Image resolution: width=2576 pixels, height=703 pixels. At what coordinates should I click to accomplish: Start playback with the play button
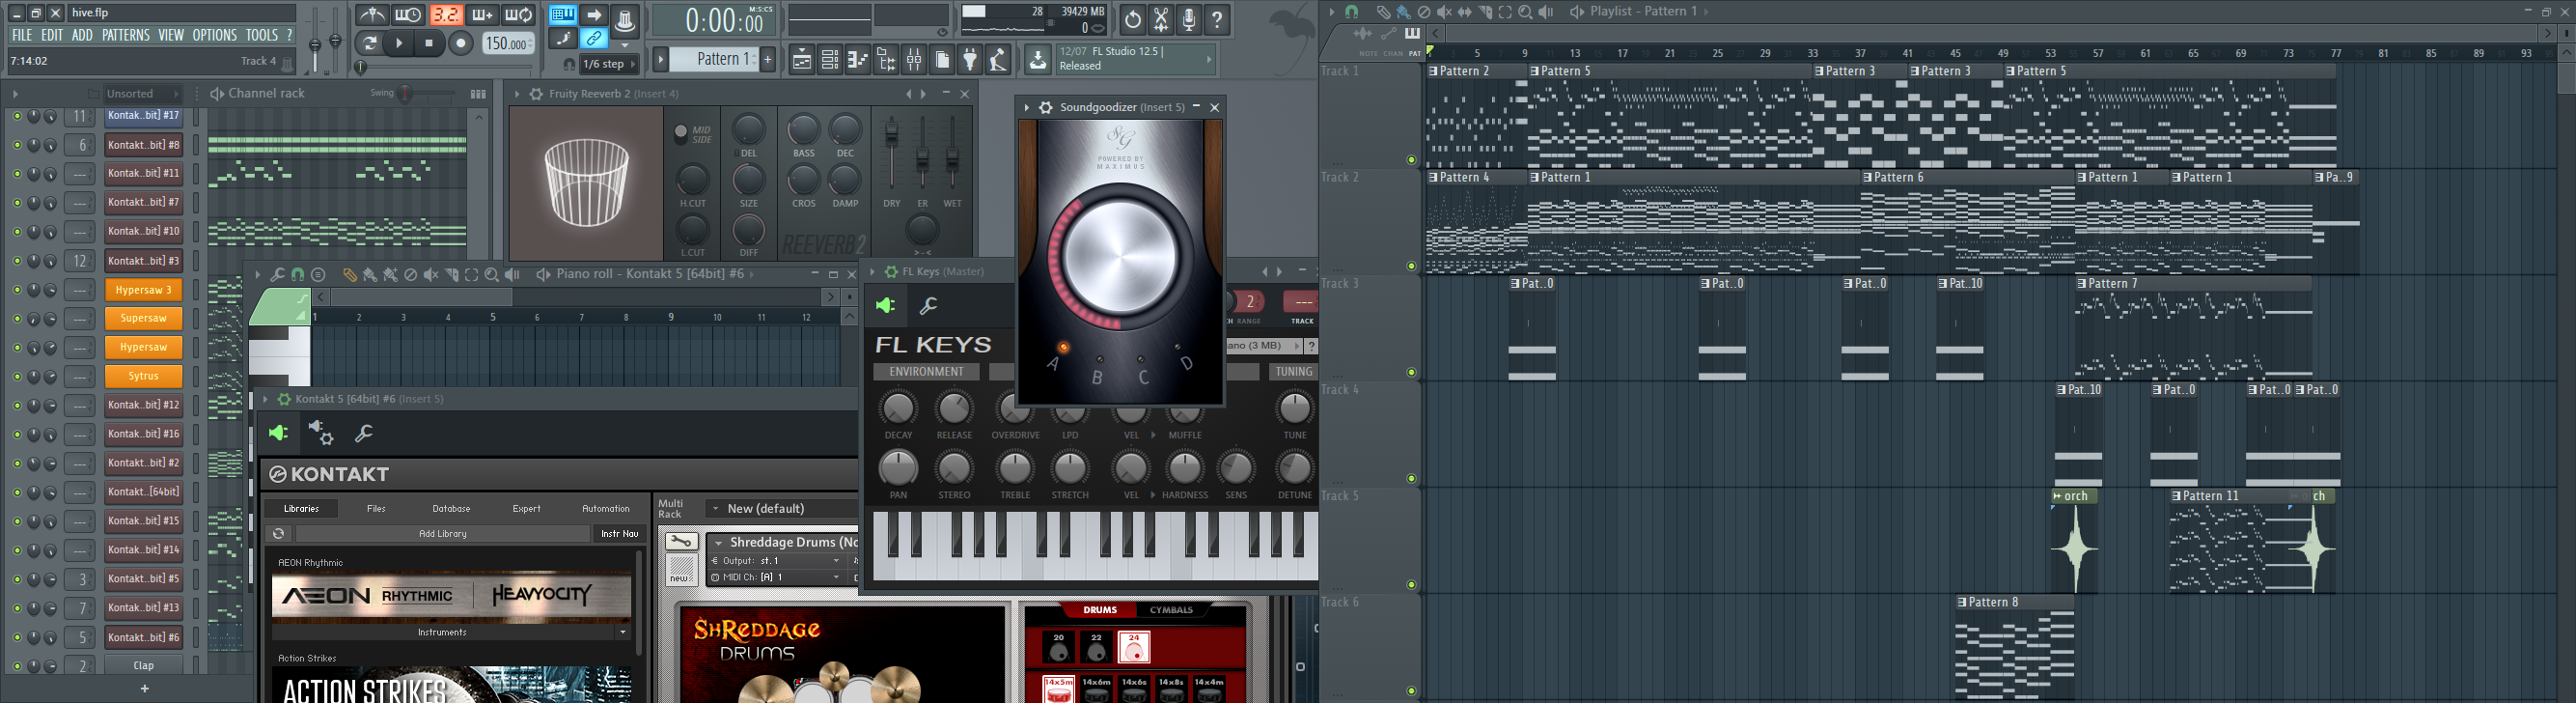click(399, 43)
